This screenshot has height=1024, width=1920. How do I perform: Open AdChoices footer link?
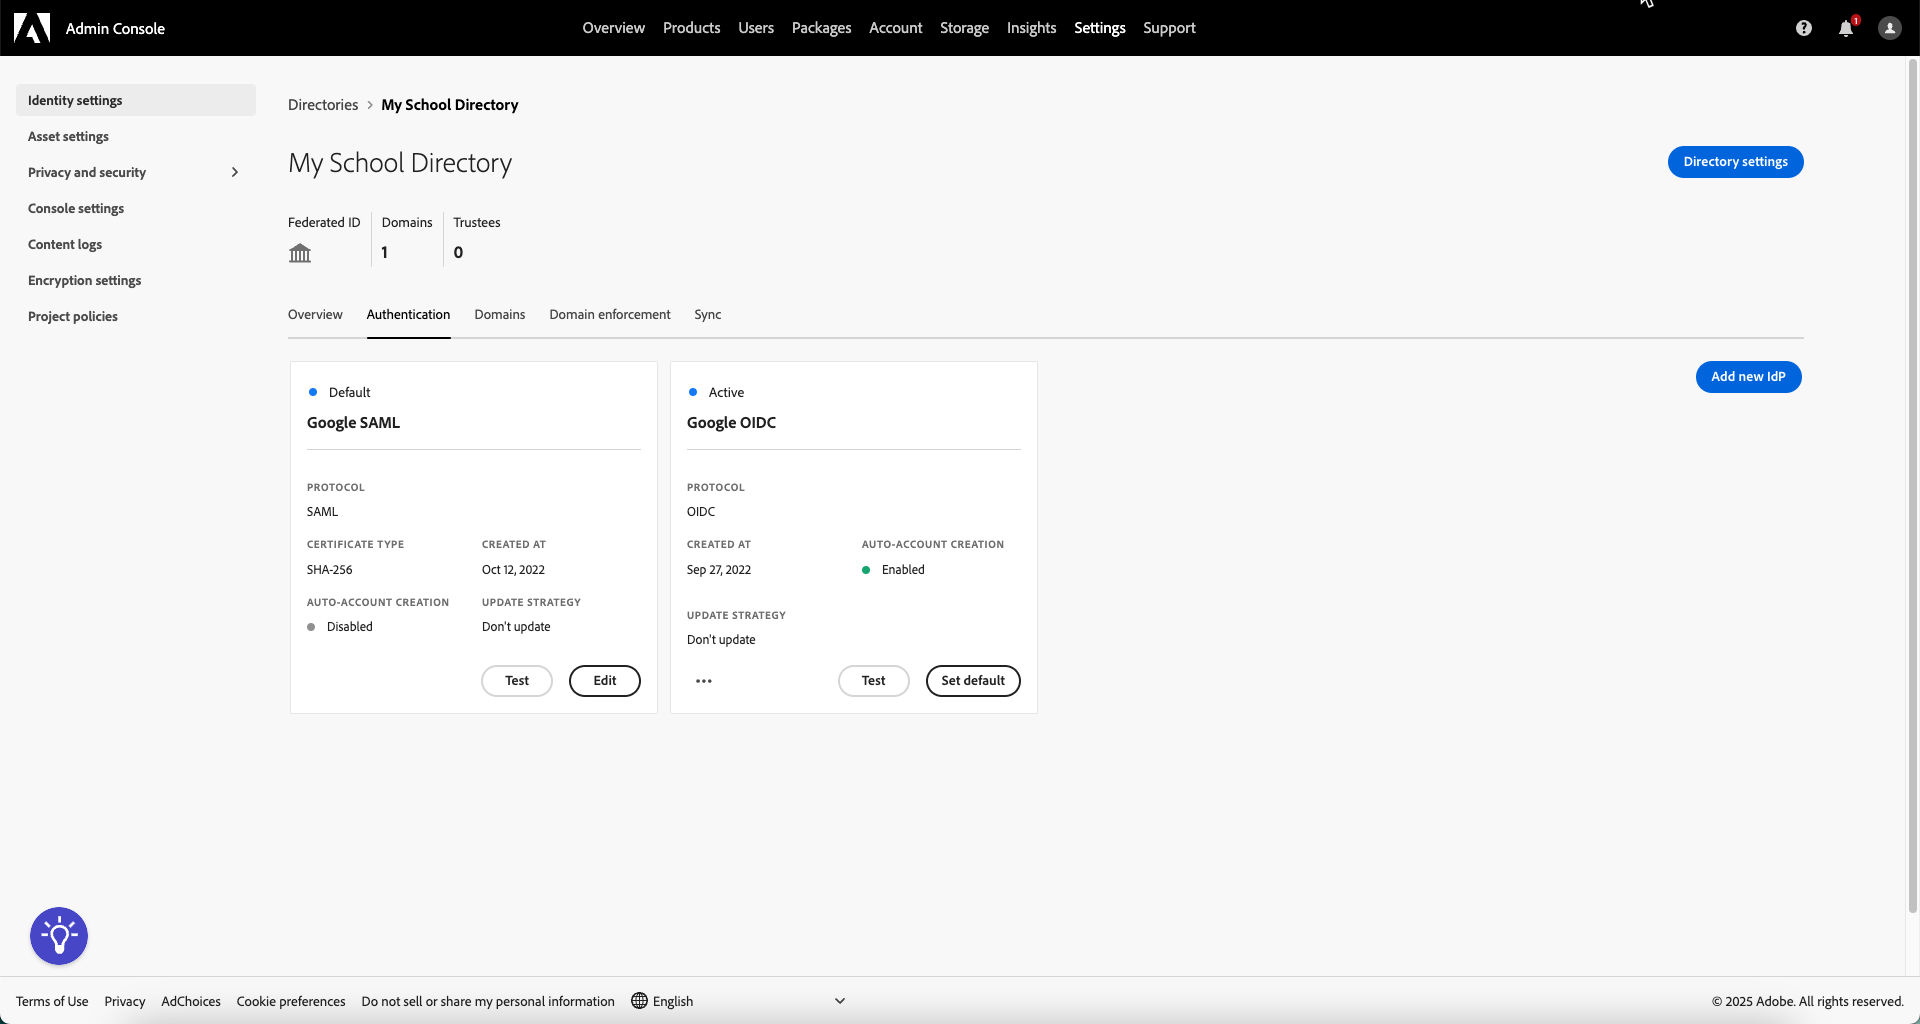(x=191, y=1001)
